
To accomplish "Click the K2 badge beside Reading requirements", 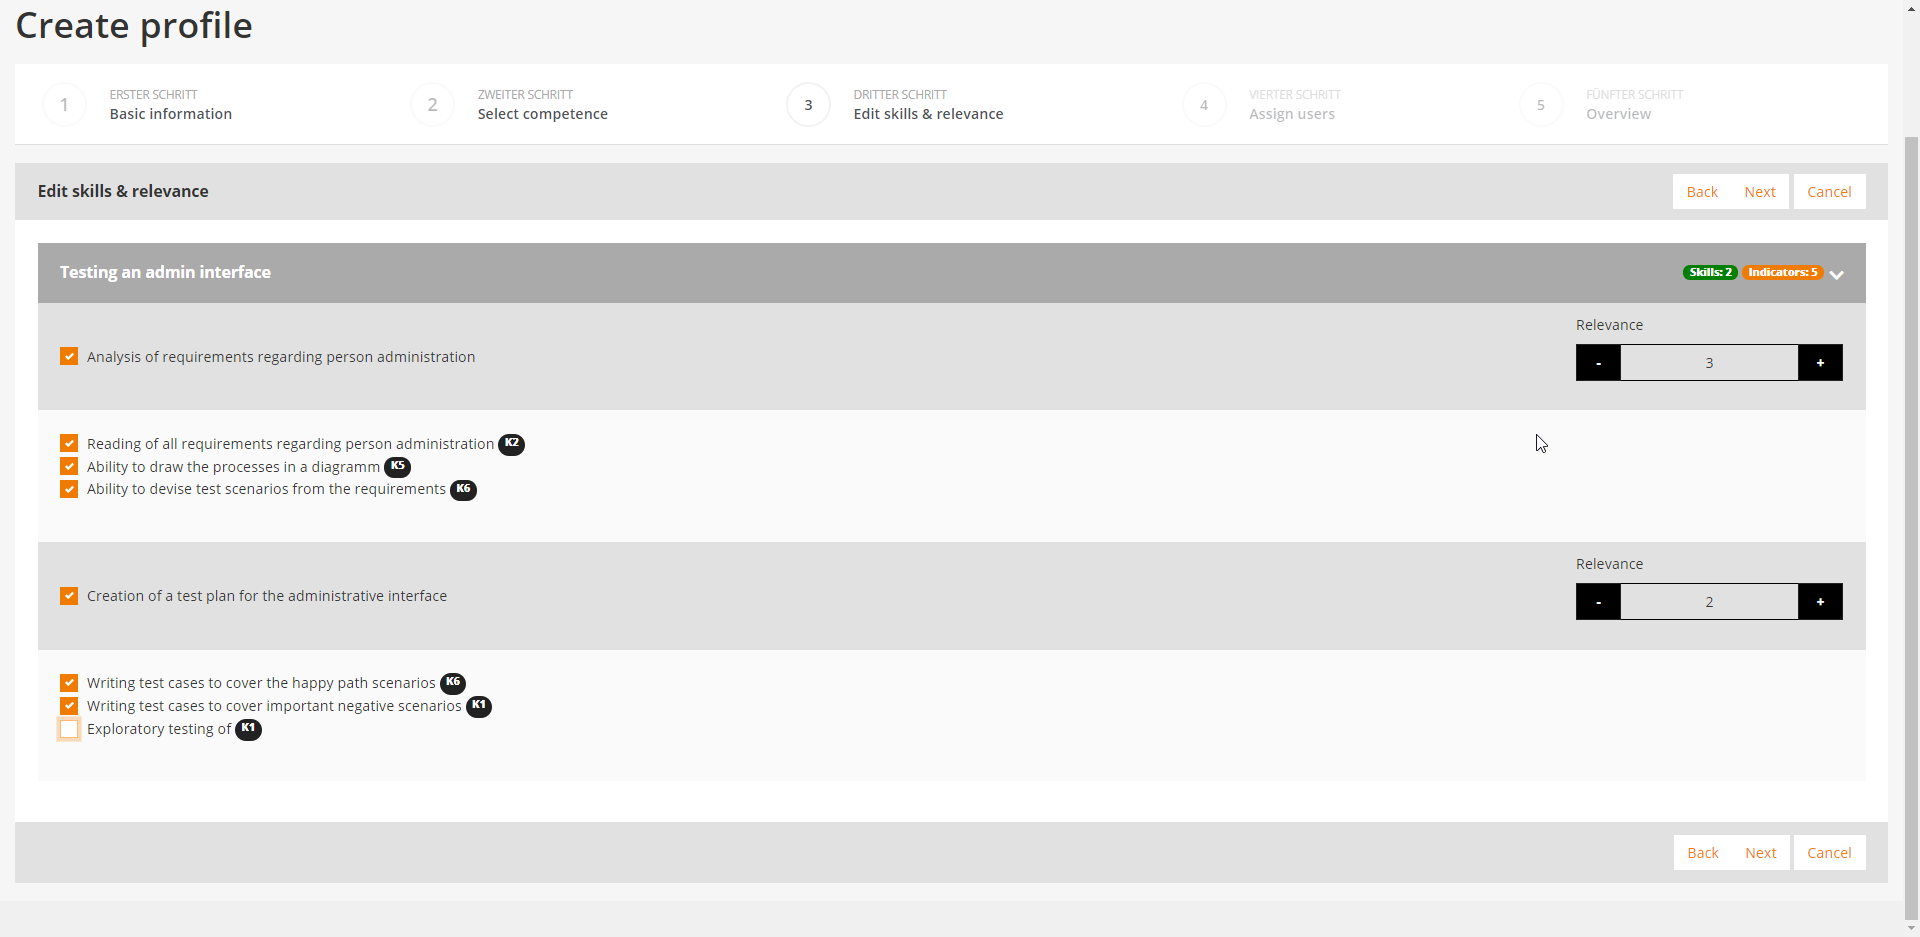I will 511,444.
